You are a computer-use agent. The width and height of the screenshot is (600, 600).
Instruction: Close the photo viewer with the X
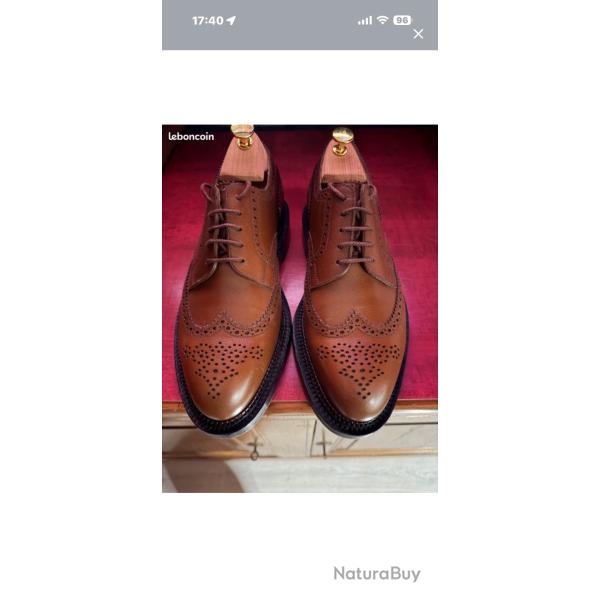click(418, 34)
